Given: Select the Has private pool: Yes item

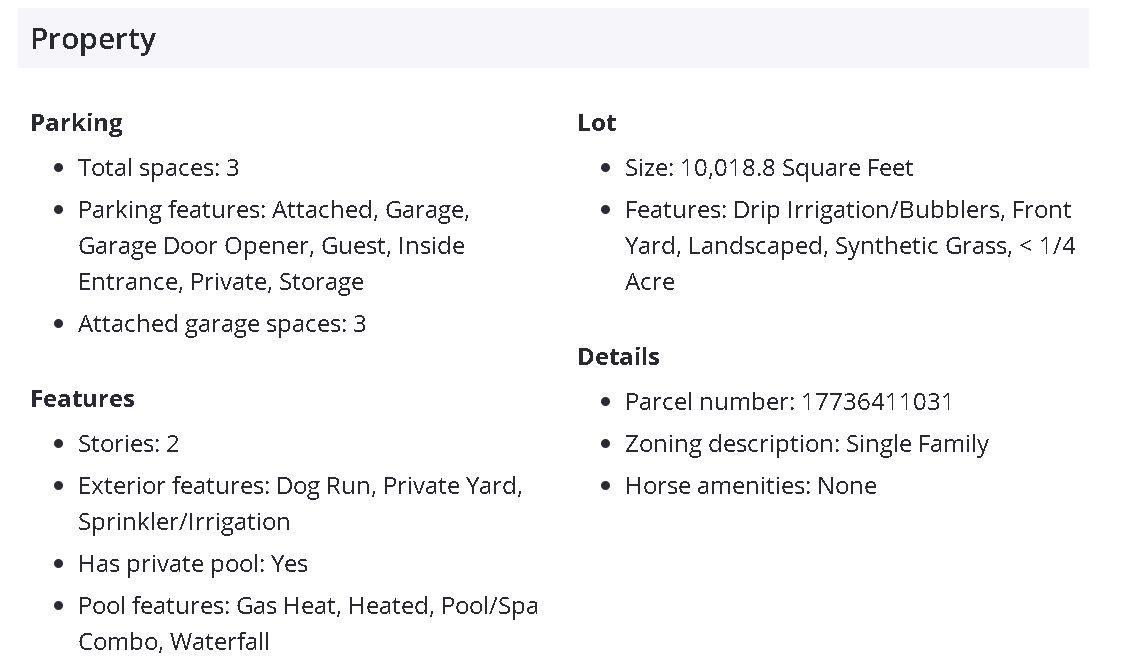Looking at the screenshot, I should (x=192, y=564).
